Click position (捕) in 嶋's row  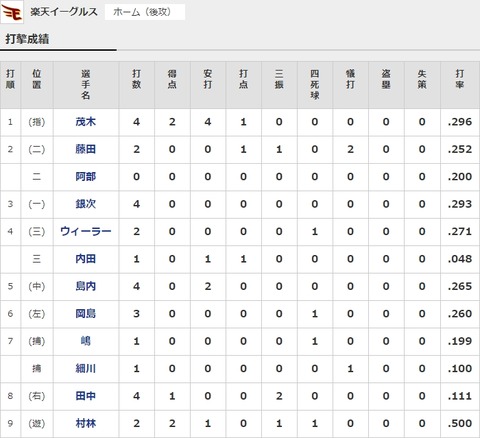coord(37,341)
